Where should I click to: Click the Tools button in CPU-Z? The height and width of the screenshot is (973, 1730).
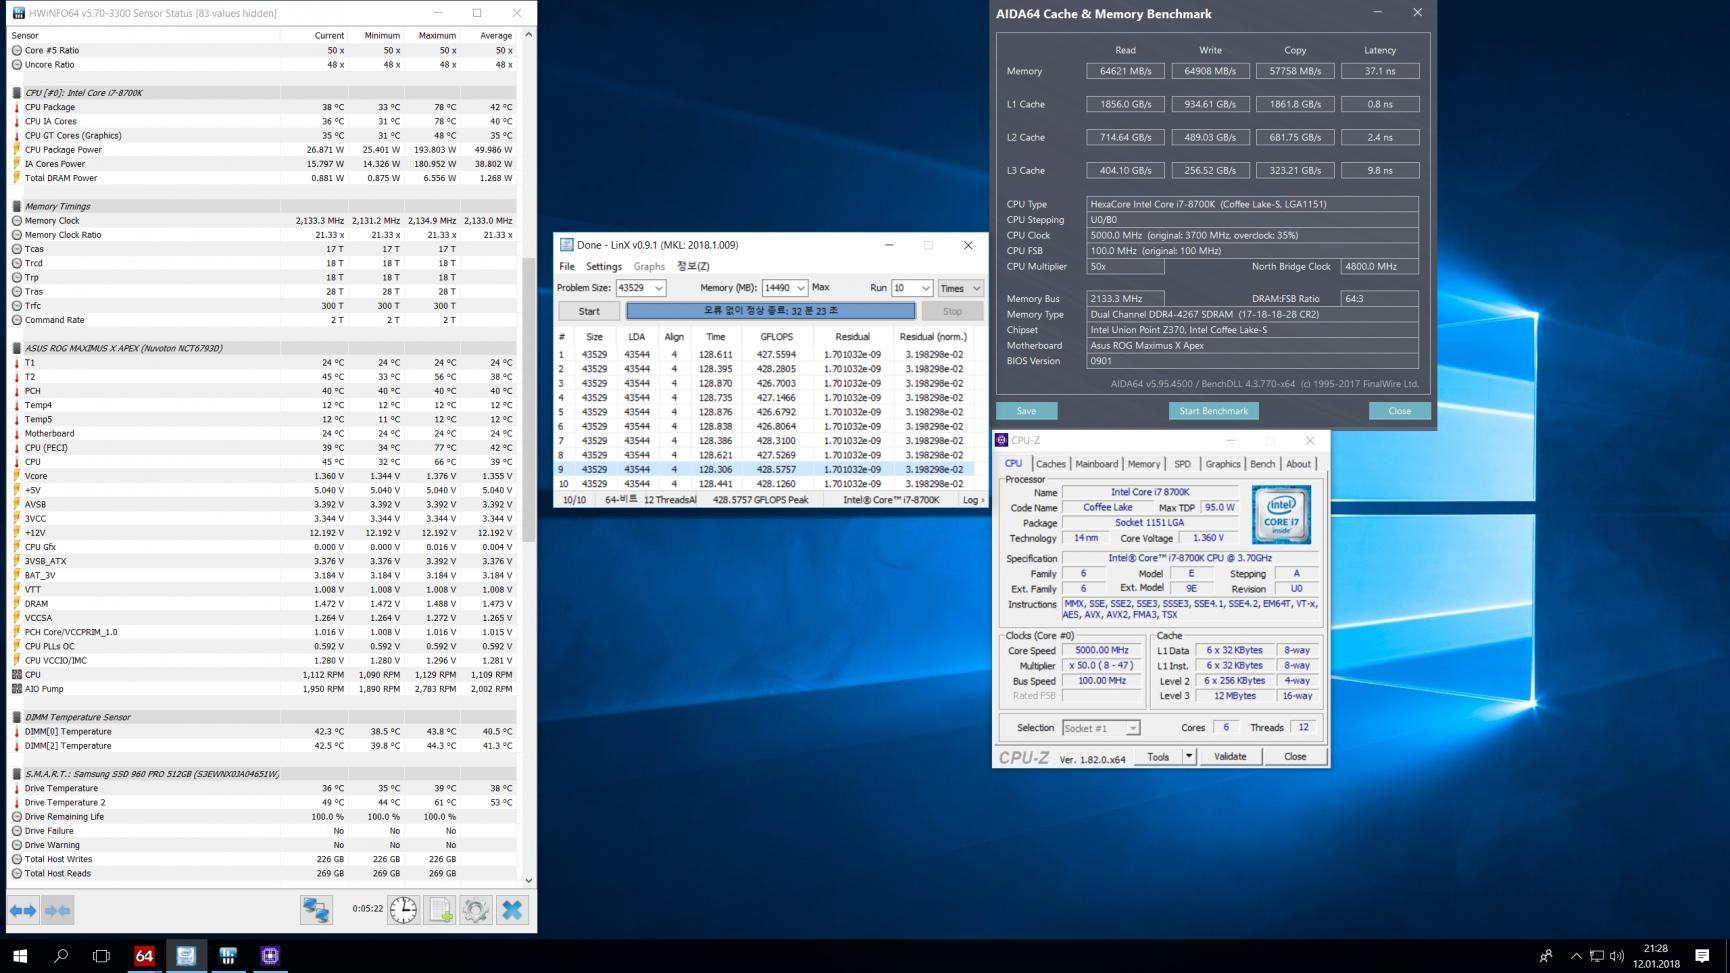(x=1158, y=757)
